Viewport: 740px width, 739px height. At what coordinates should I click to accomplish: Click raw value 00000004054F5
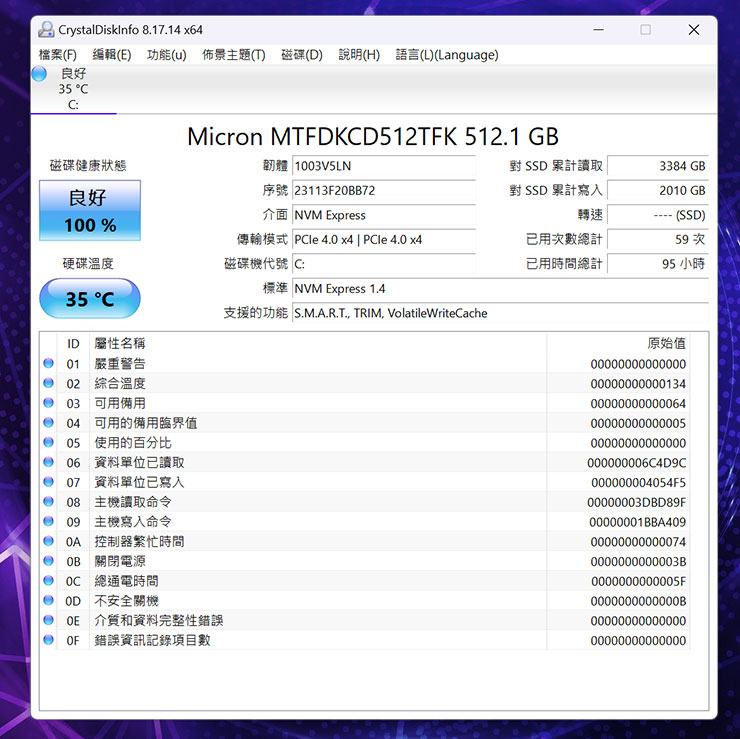638,483
